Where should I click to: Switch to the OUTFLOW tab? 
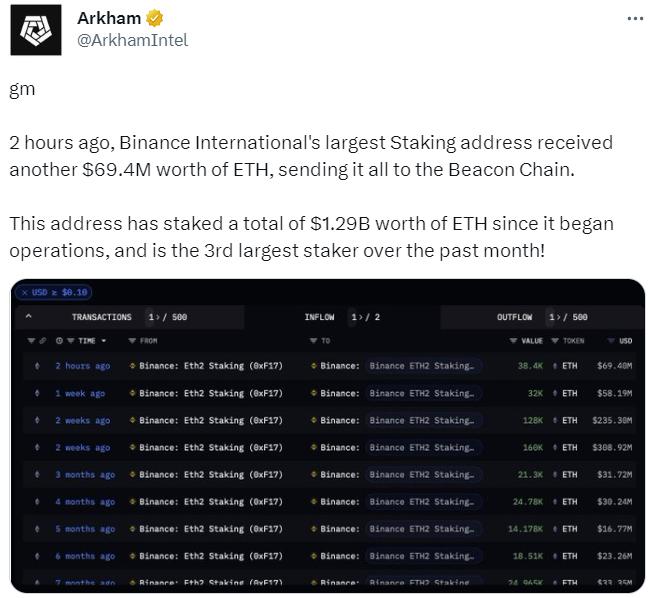coord(514,317)
